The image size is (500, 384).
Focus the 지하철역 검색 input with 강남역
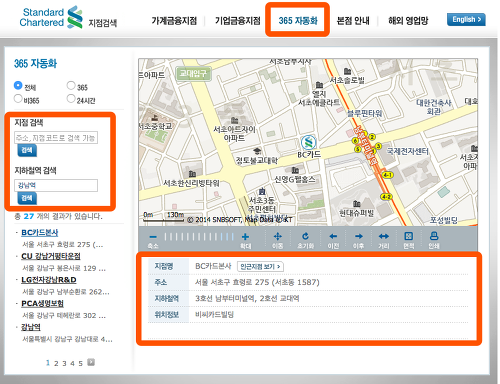(x=56, y=185)
